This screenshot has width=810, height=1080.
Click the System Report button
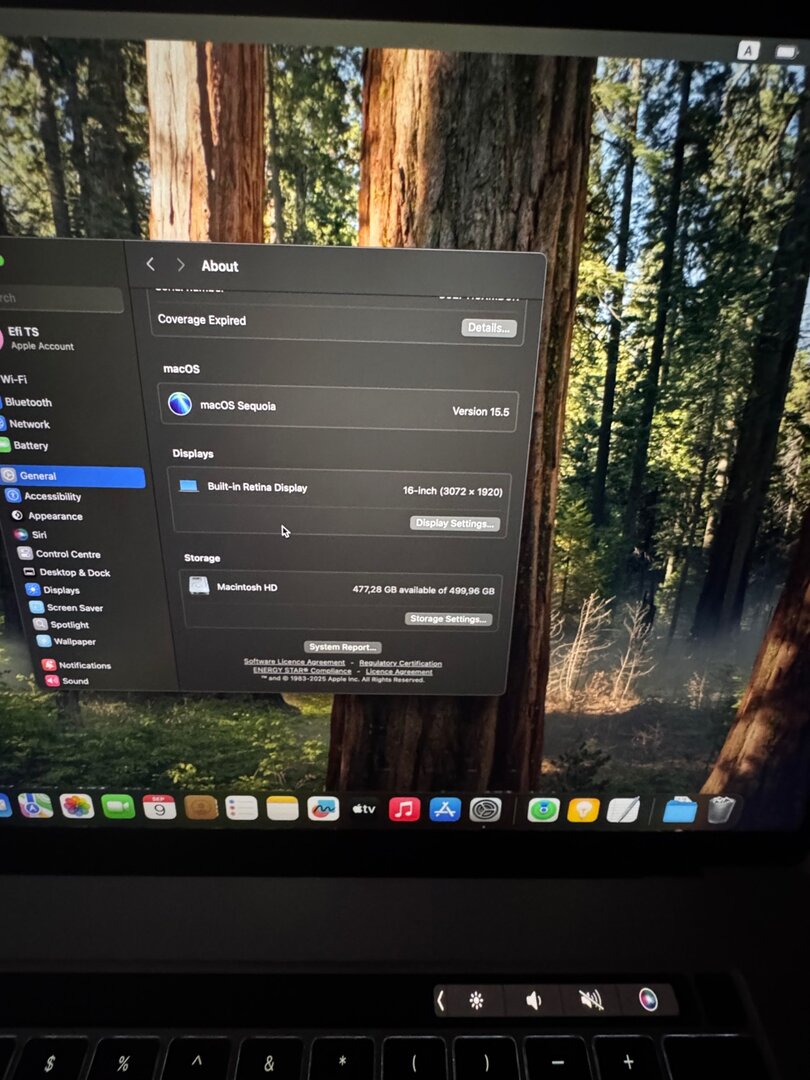point(342,647)
